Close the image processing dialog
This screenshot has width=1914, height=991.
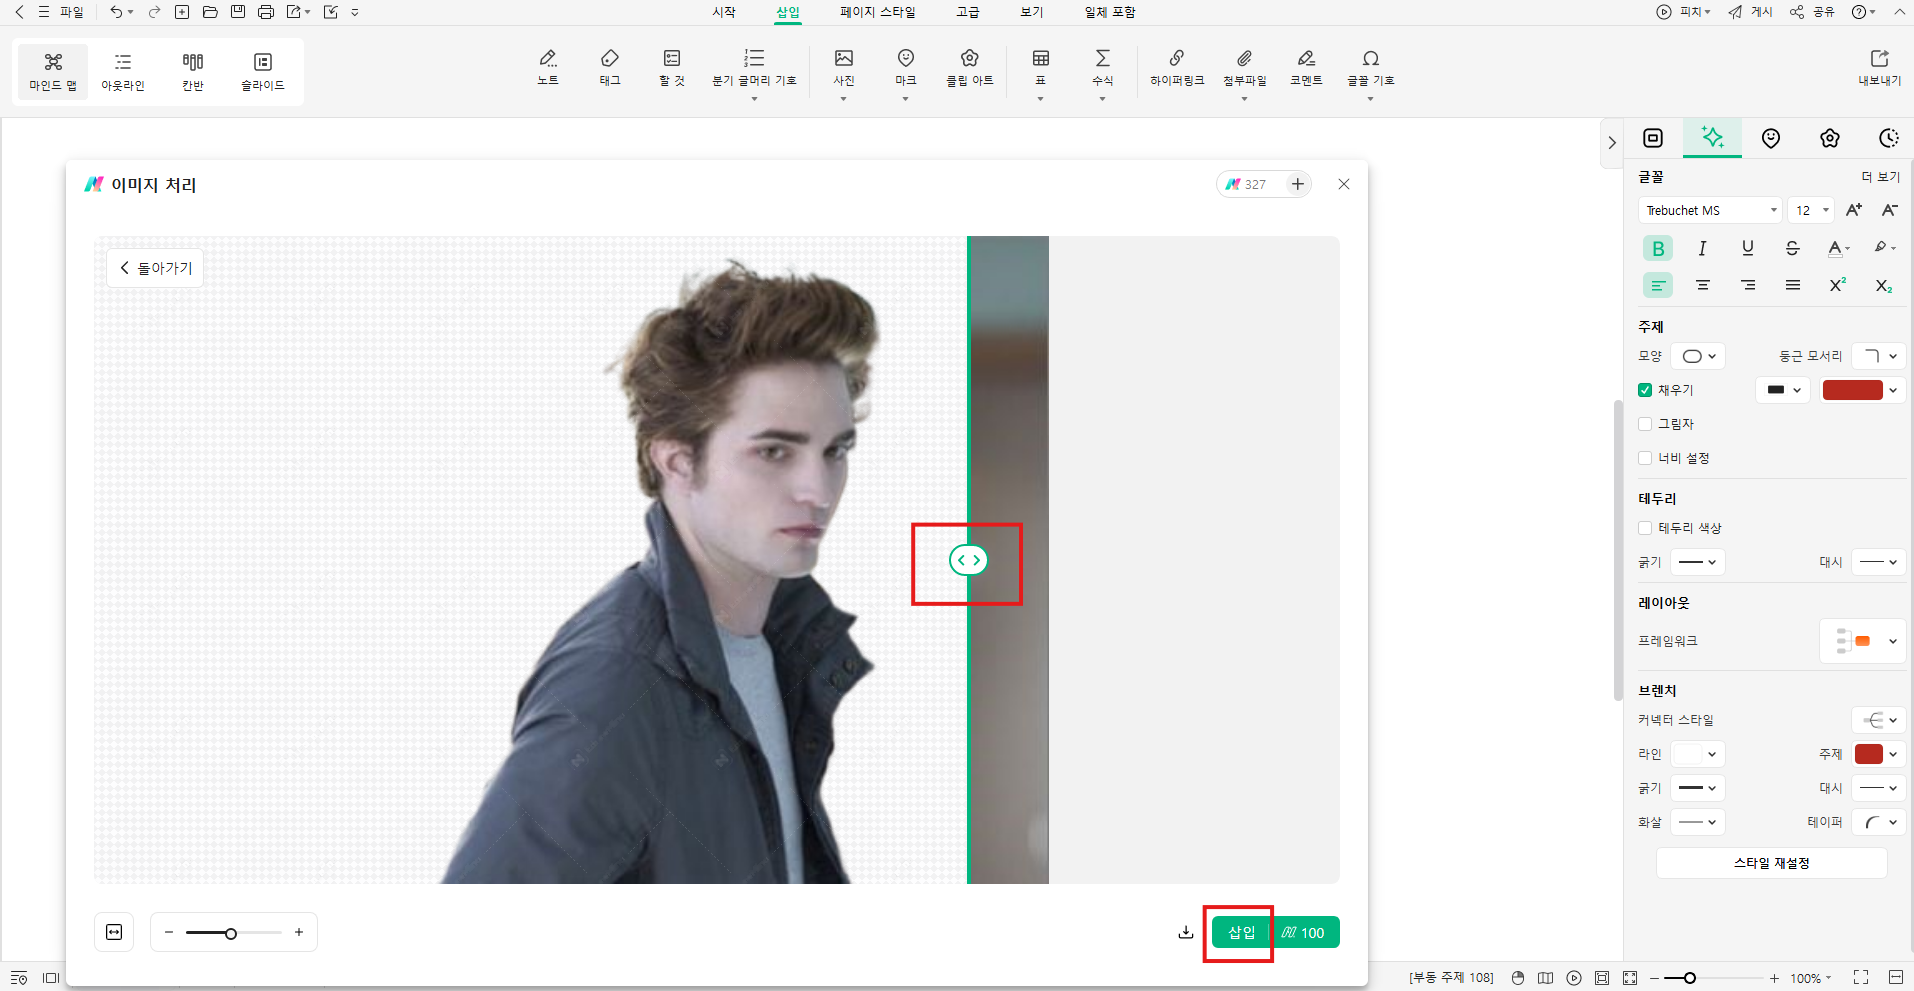[x=1344, y=184]
